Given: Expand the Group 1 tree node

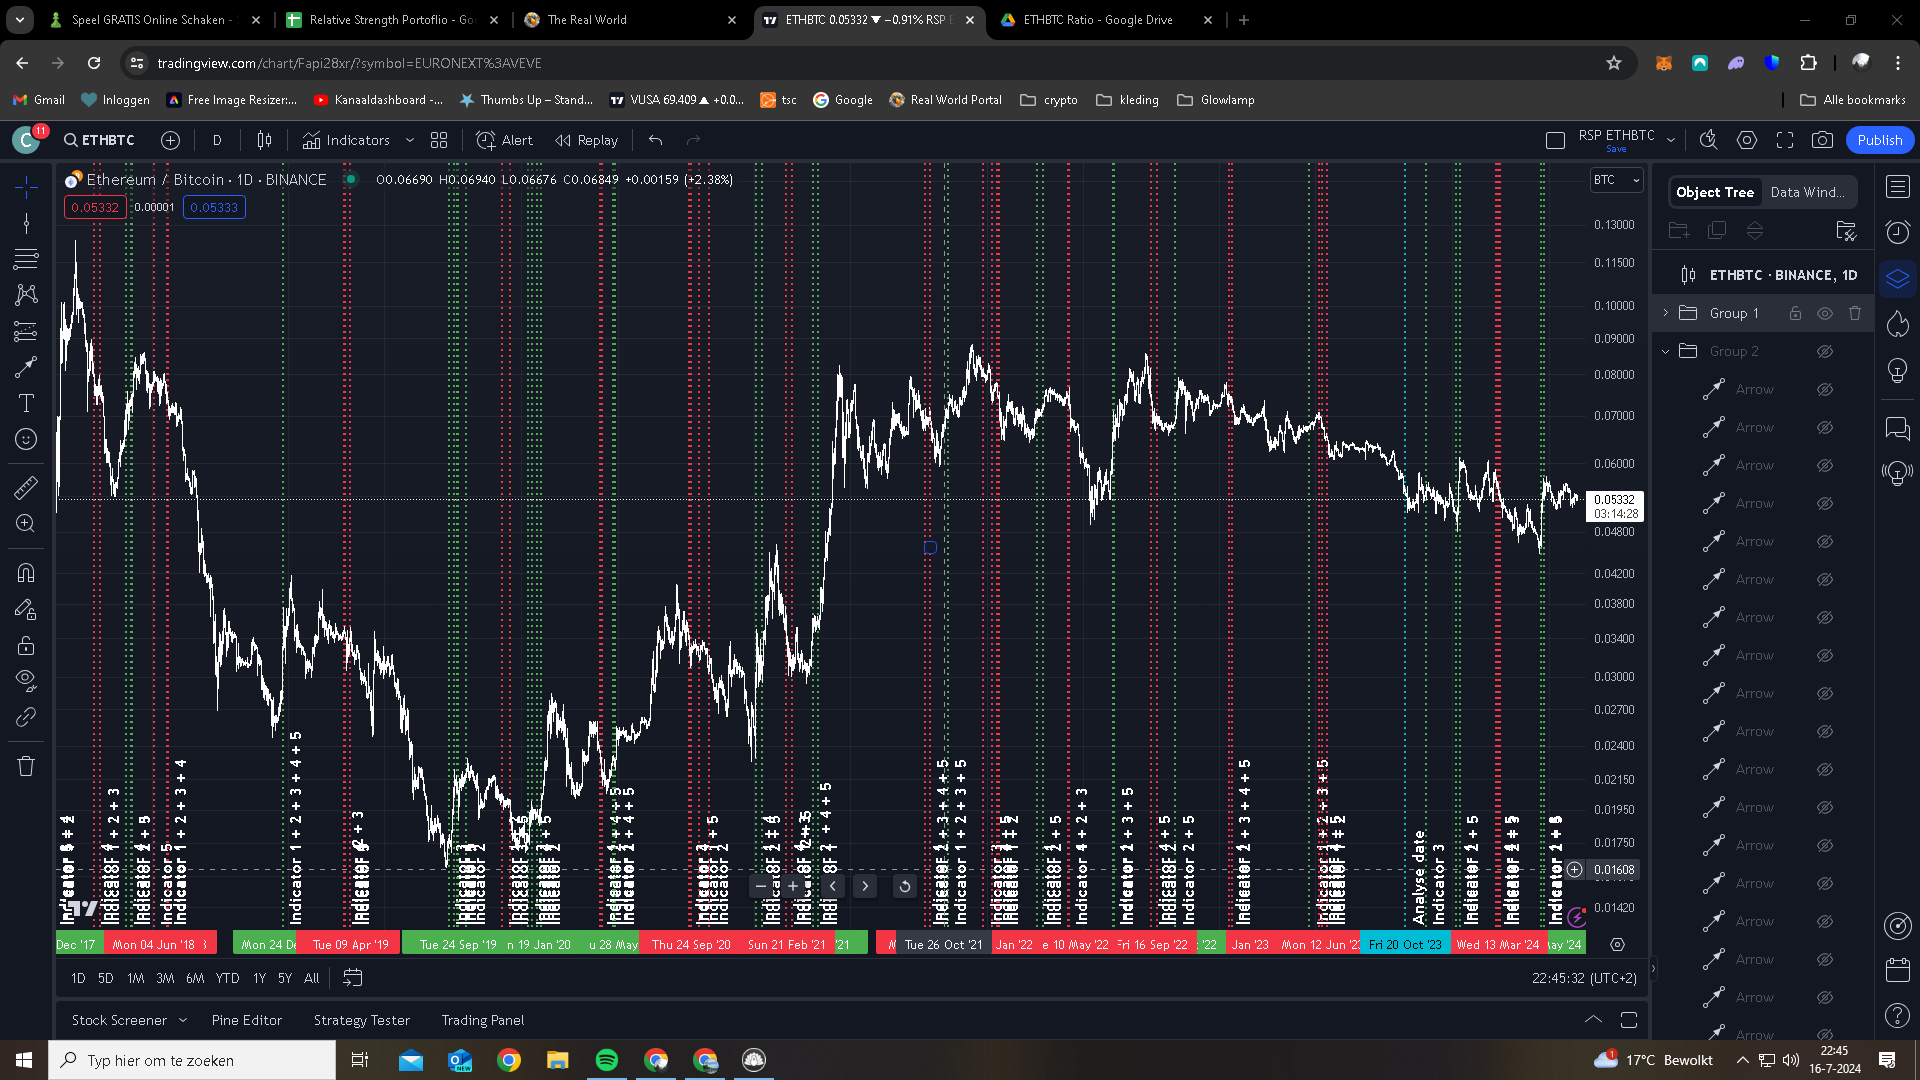Looking at the screenshot, I should [x=1666, y=313].
